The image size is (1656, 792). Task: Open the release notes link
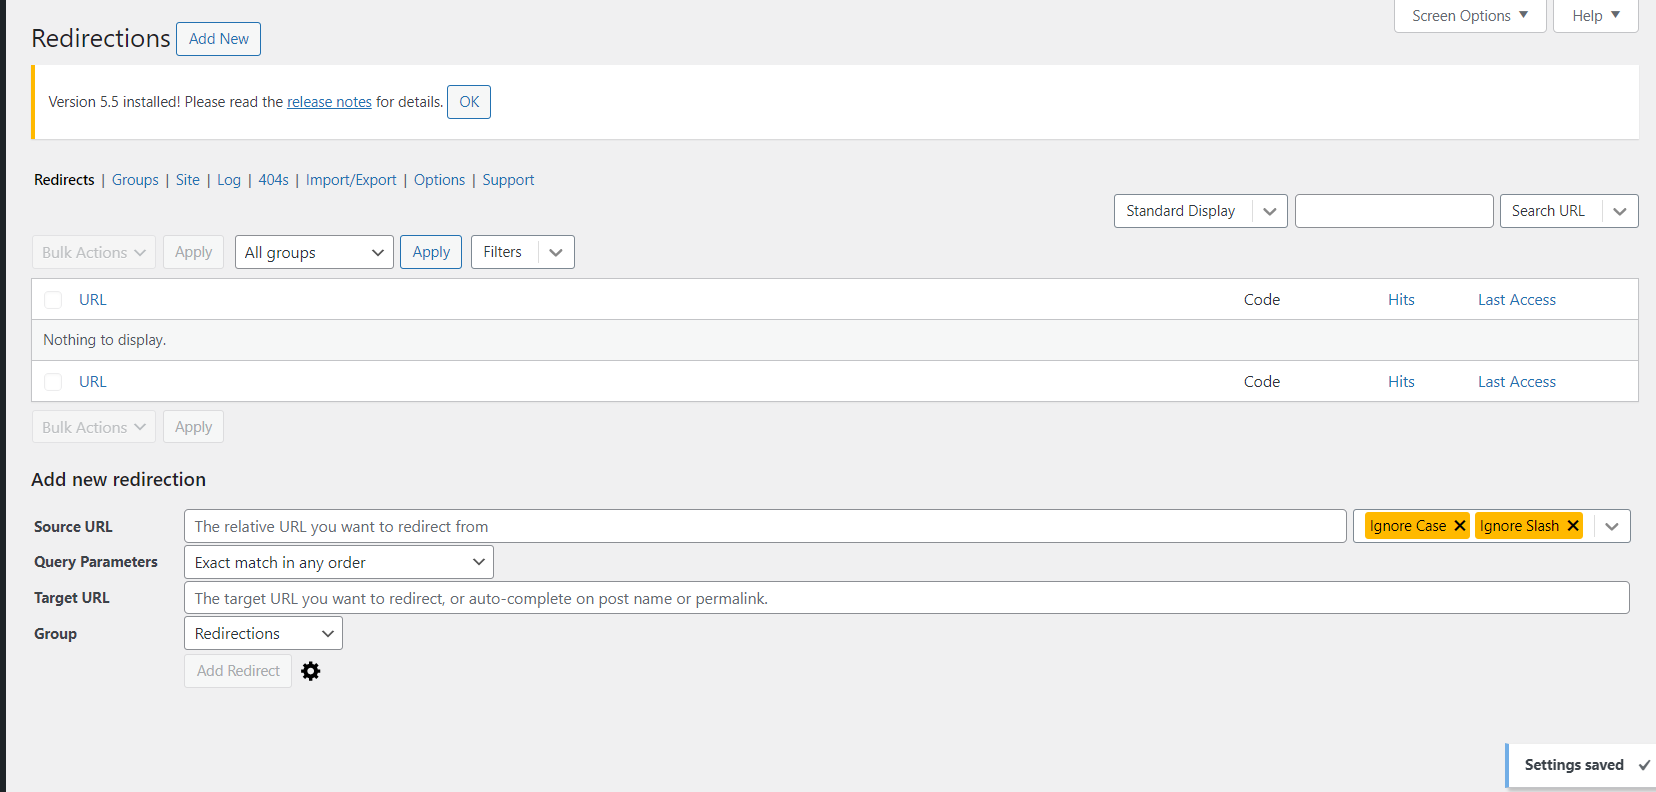tap(329, 102)
